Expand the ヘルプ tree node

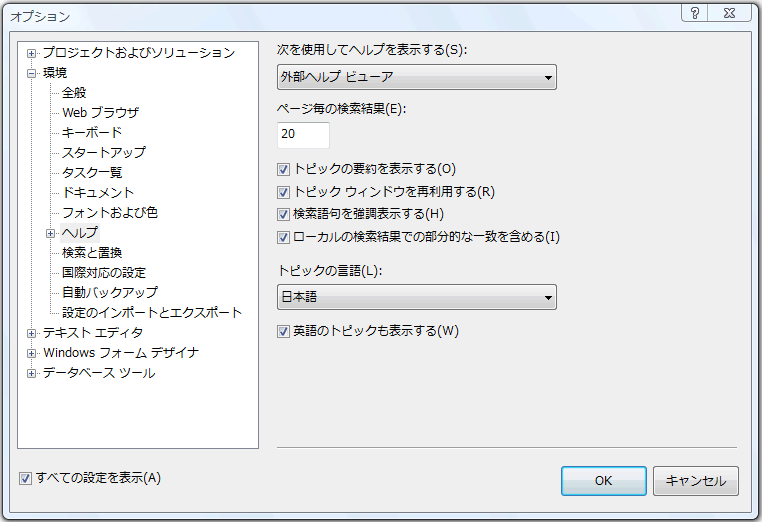[51, 233]
